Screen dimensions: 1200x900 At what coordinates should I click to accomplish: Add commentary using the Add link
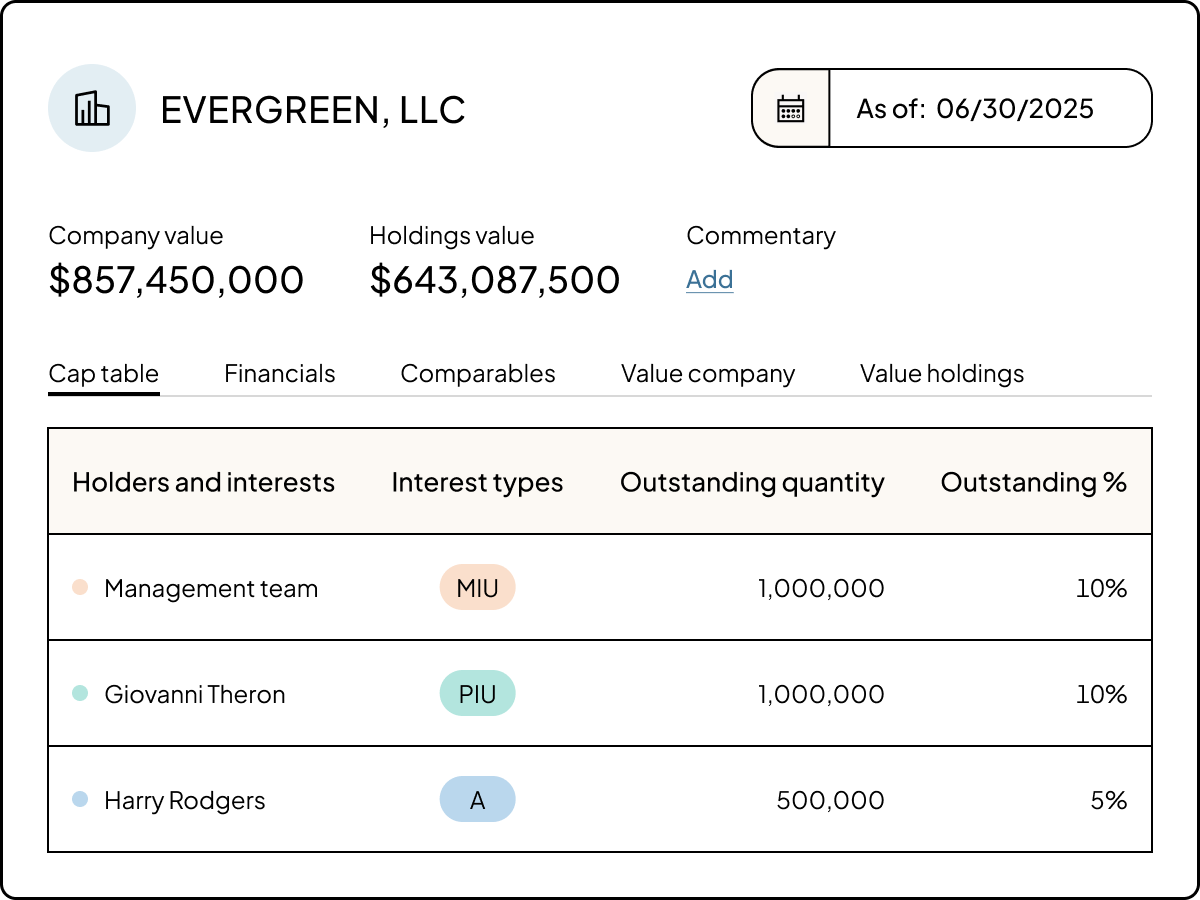coord(709,280)
